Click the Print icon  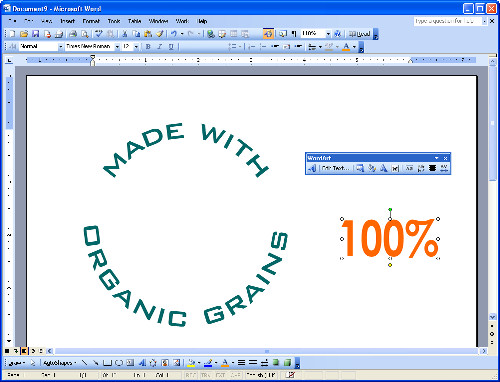point(73,34)
